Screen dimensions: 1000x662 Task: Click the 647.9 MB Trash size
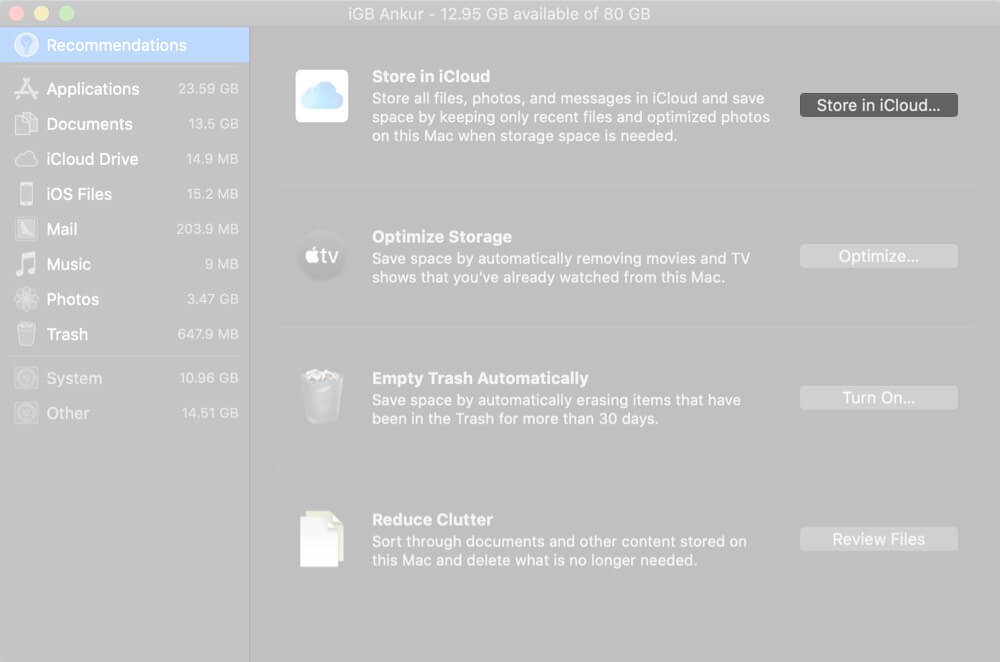click(208, 334)
